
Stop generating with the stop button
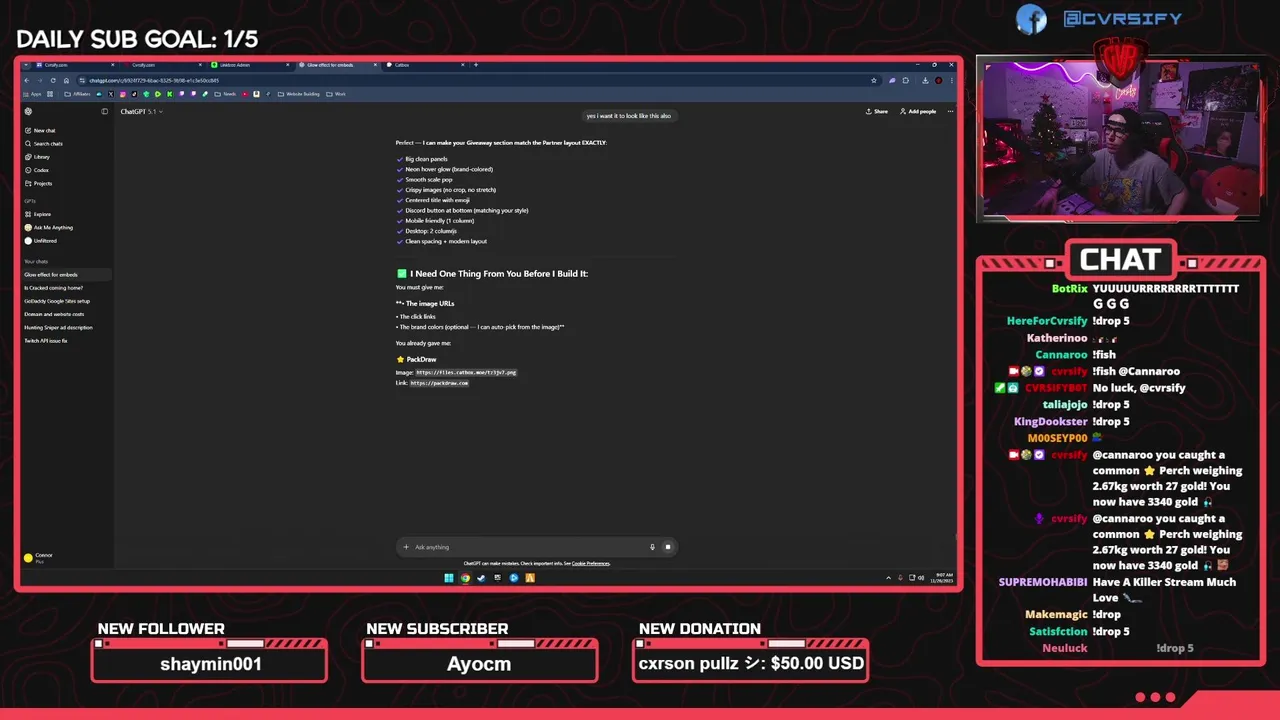click(668, 547)
